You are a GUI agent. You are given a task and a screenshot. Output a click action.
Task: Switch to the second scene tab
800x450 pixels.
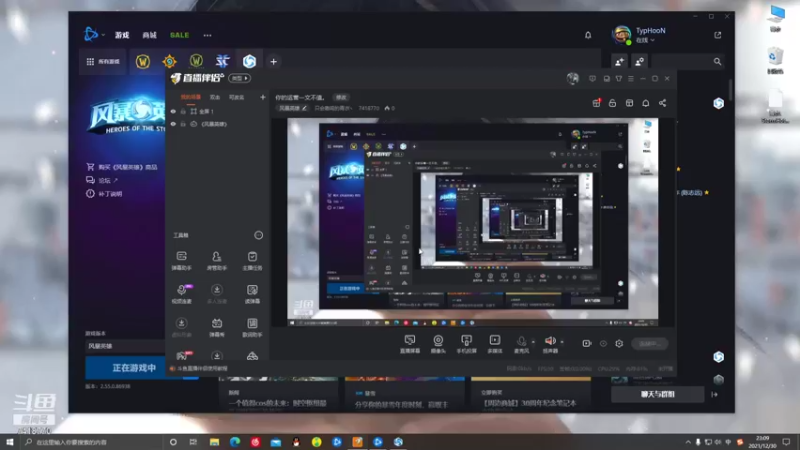tap(215, 97)
